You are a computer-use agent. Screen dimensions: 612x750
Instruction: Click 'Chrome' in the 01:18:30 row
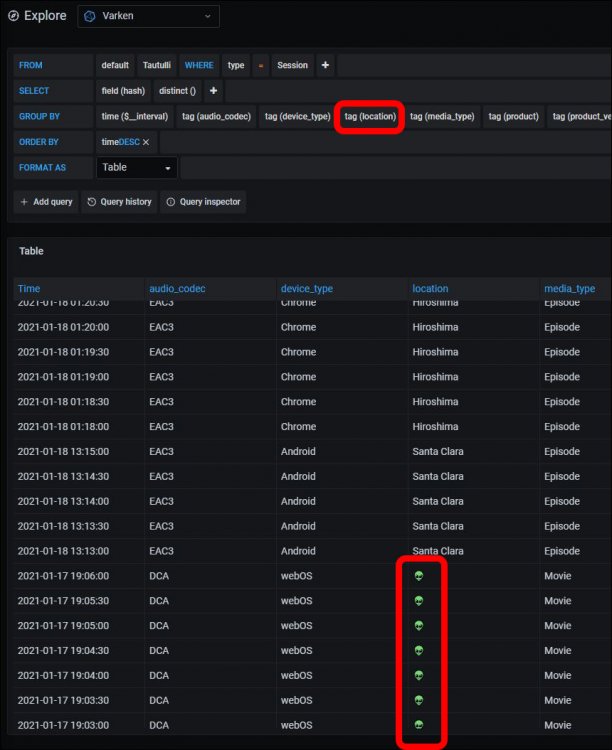298,402
